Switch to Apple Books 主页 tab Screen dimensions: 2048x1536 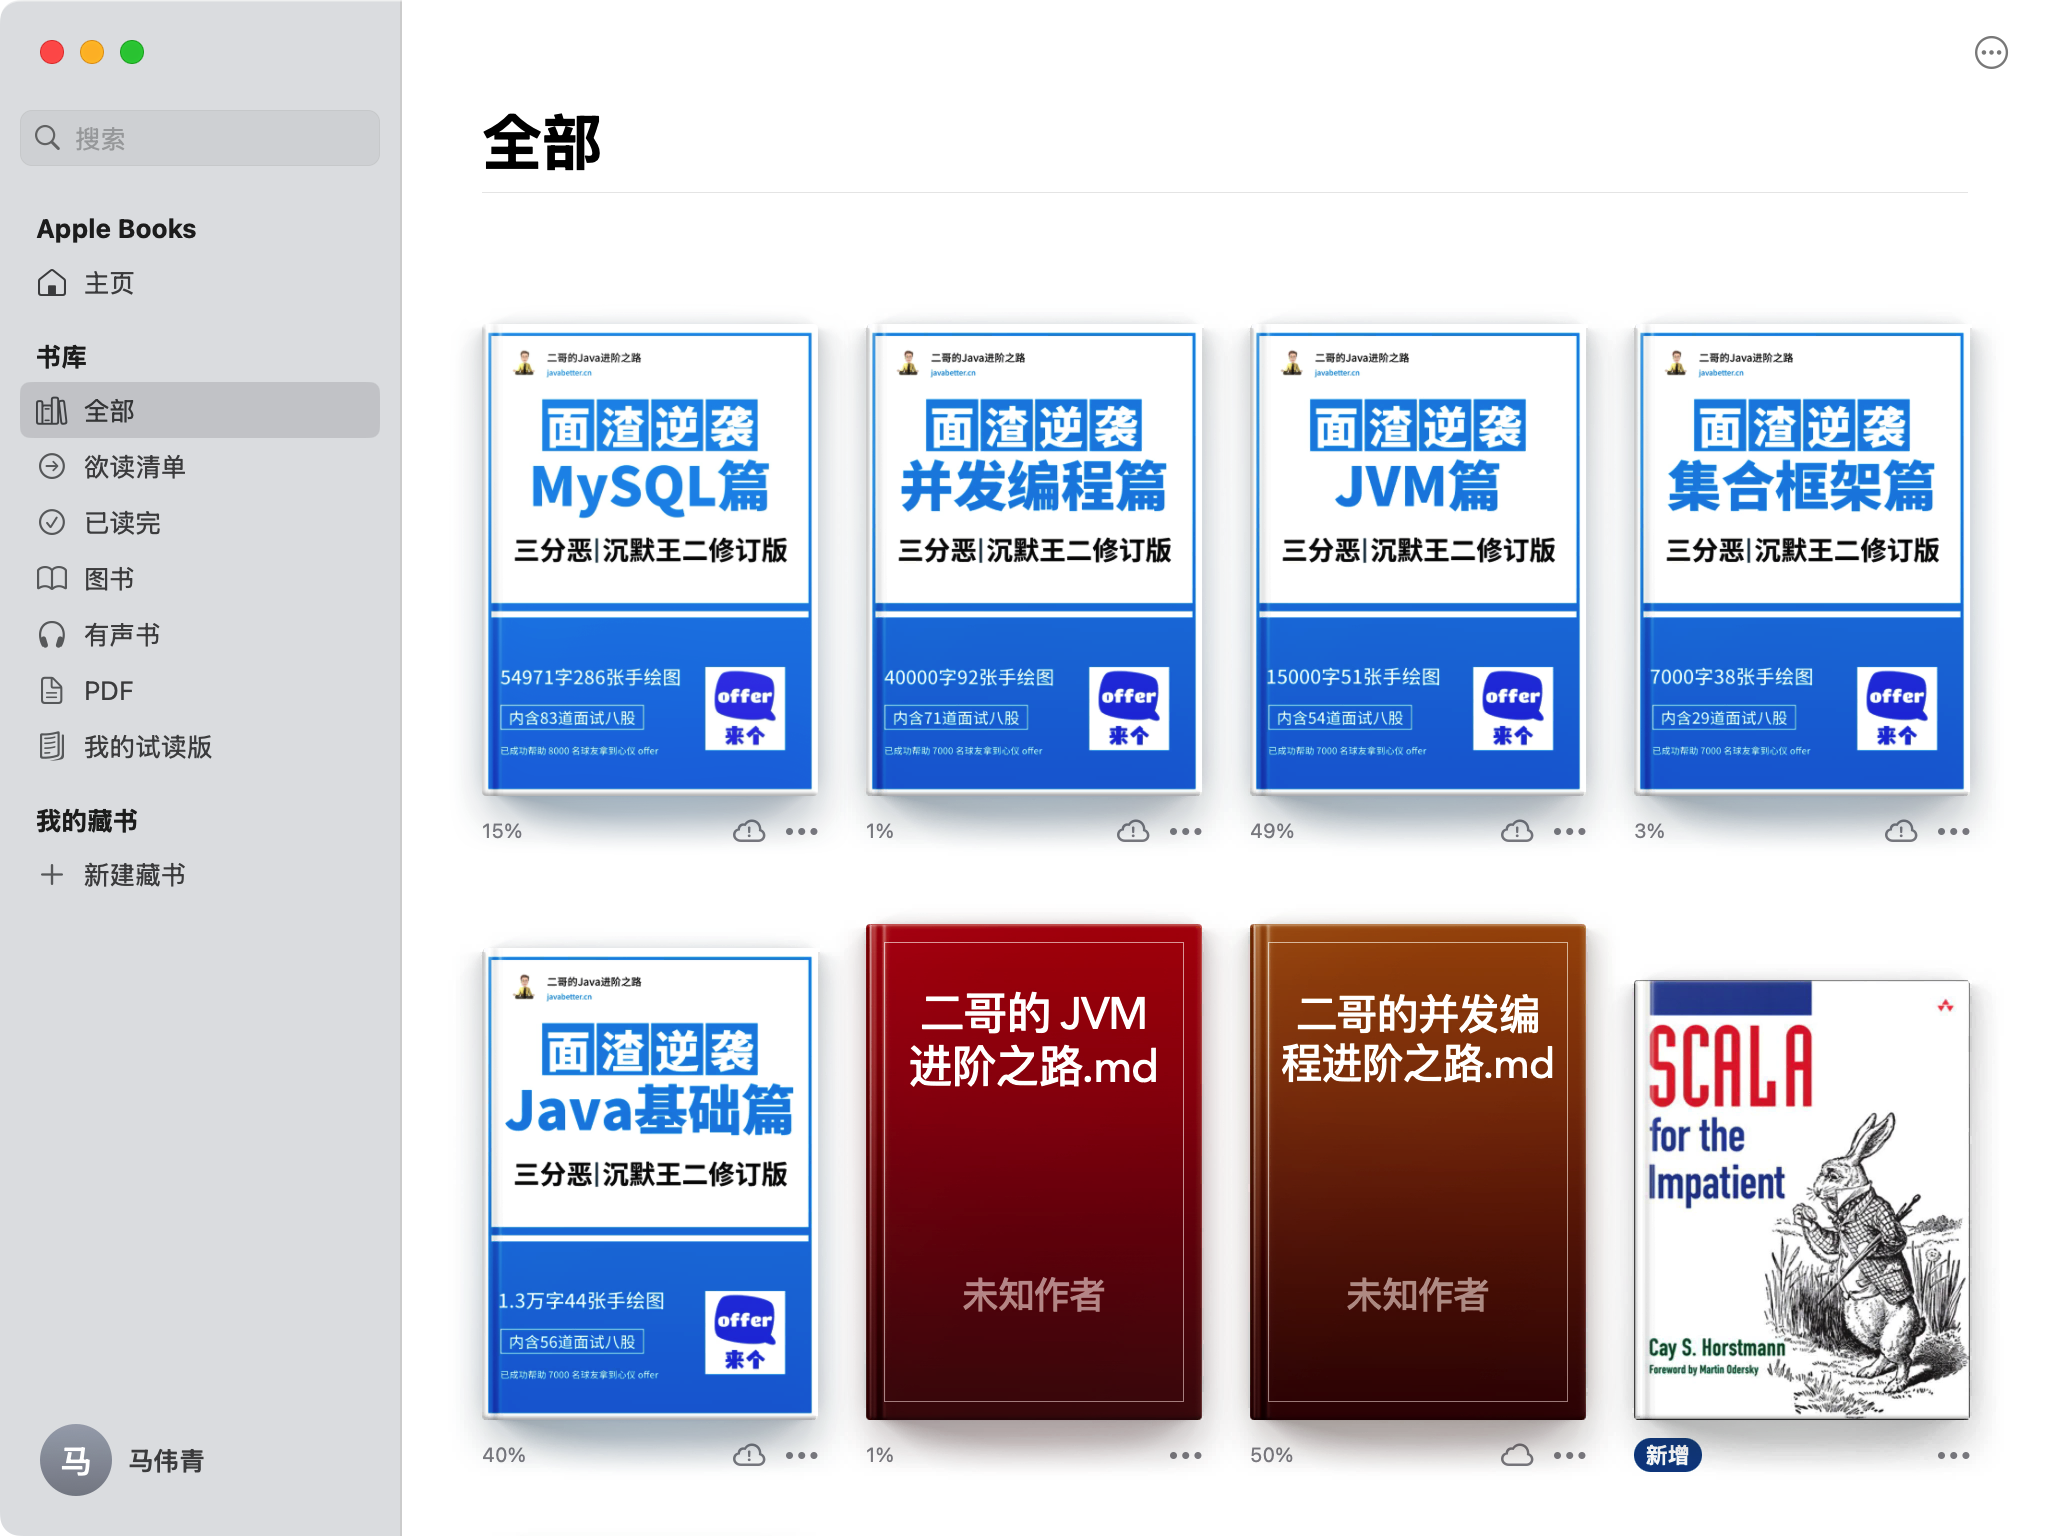pyautogui.click(x=110, y=283)
